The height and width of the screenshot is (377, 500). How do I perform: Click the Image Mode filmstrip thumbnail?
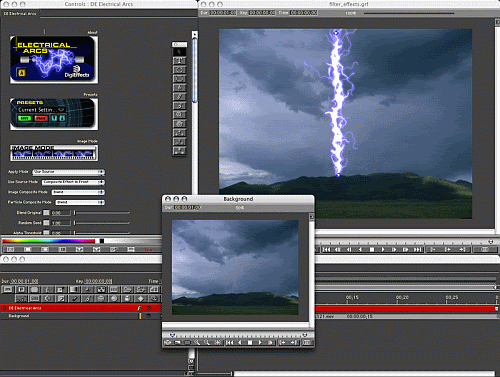click(54, 153)
